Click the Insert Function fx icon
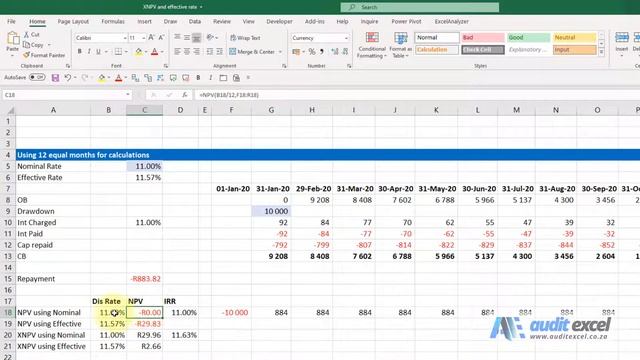 [x=184, y=95]
